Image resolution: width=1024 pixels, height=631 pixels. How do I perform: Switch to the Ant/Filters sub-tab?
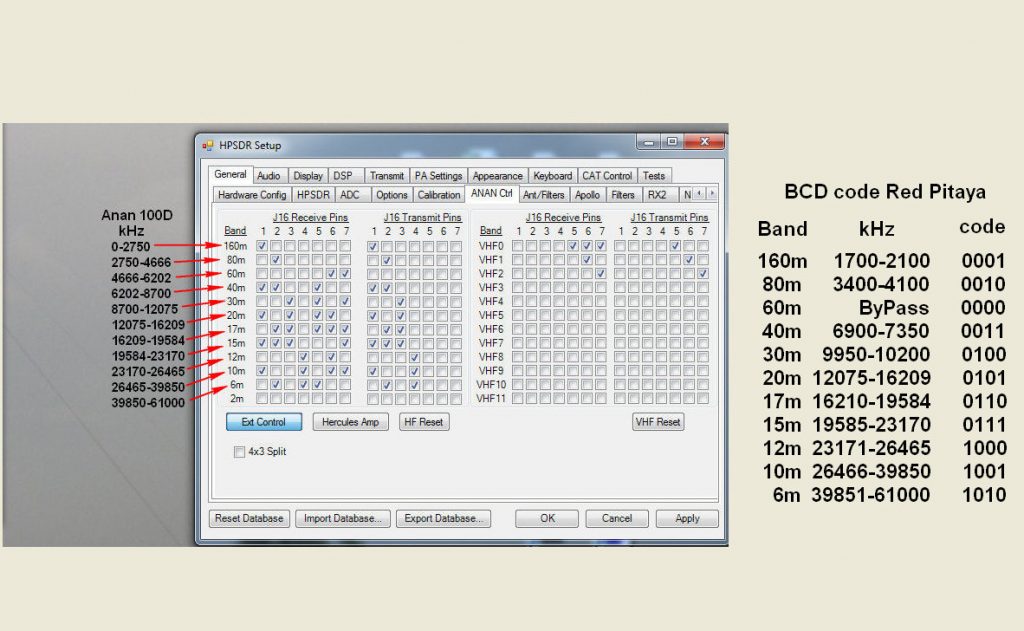pyautogui.click(x=543, y=195)
